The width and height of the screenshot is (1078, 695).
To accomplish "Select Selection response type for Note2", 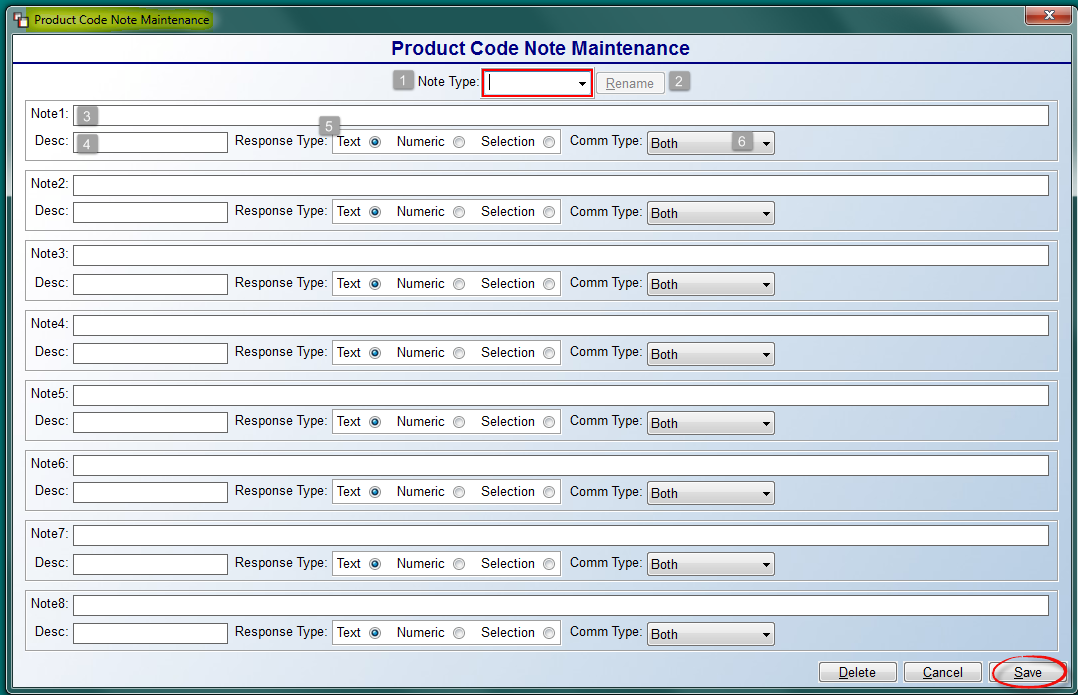I will [549, 212].
